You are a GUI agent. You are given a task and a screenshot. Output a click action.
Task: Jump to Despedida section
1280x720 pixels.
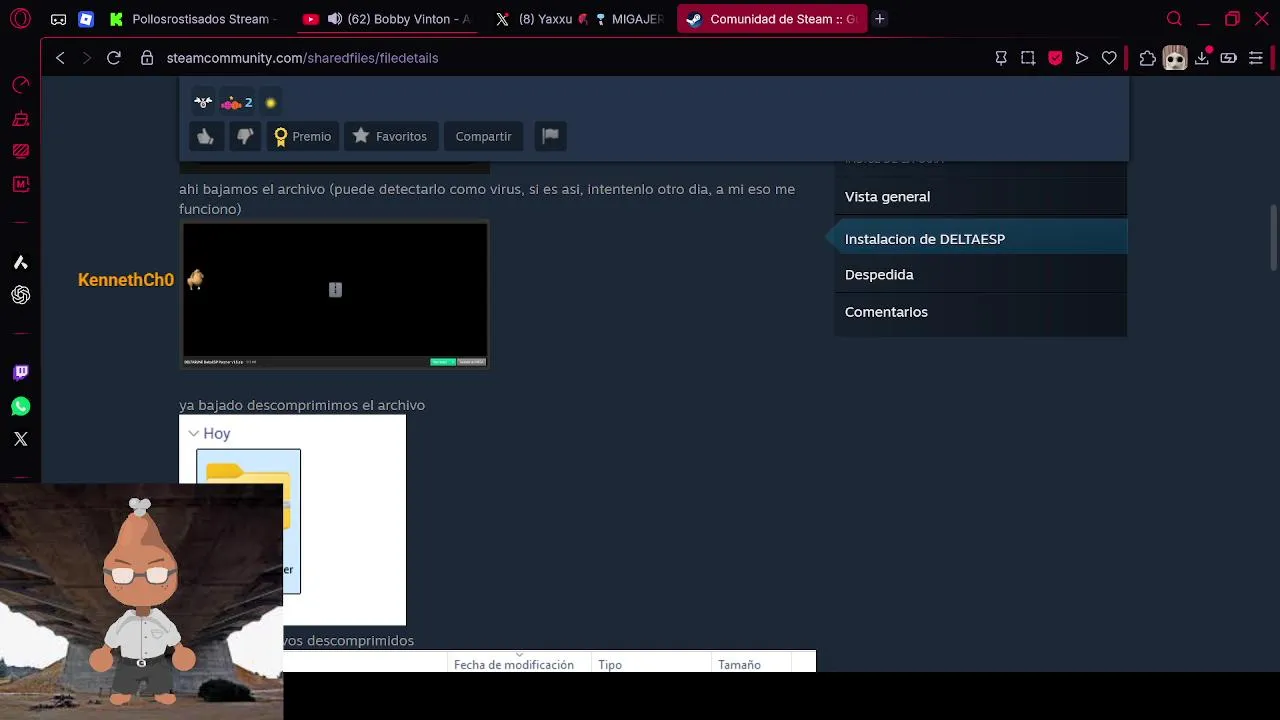tap(980, 275)
